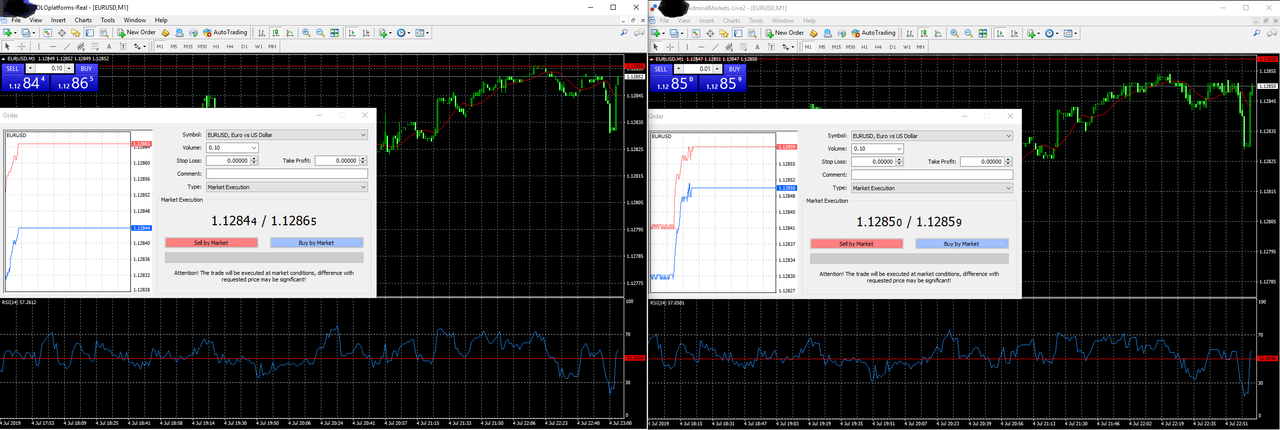This screenshot has height=430, width=1280.
Task: Open Data Window crosshair icon in left terminal
Action: coord(62,32)
